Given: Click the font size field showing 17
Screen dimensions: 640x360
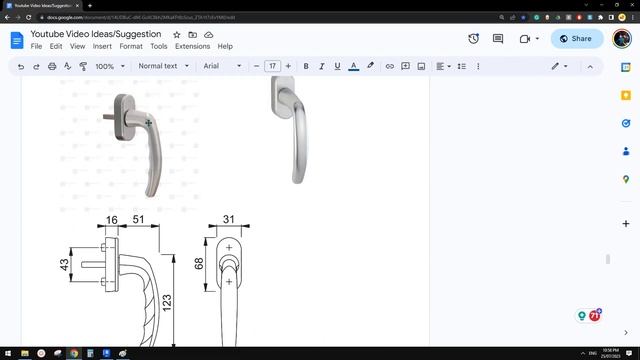Looking at the screenshot, I should point(272,66).
